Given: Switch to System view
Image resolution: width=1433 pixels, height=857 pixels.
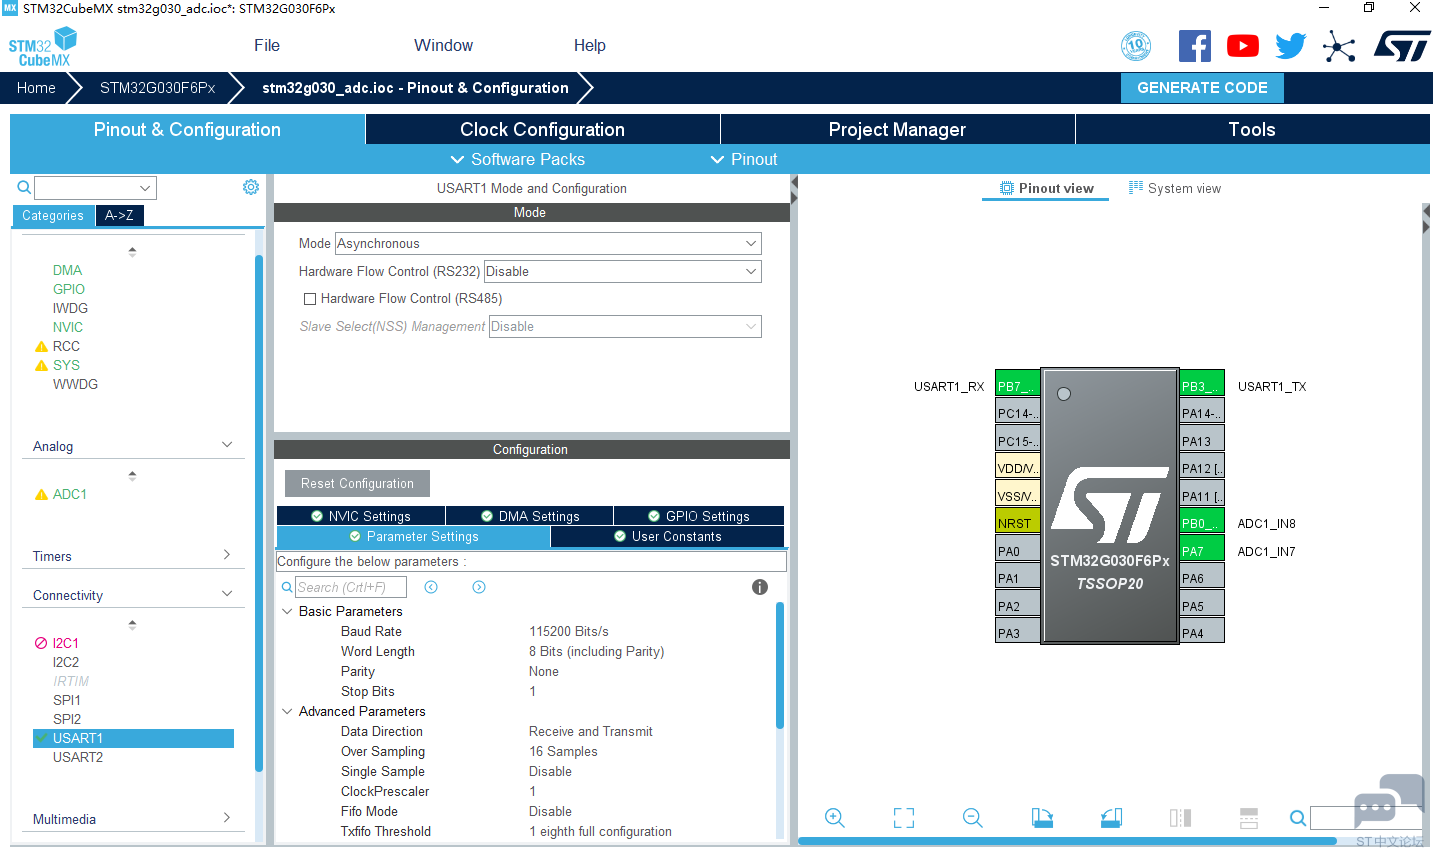Looking at the screenshot, I should point(1175,188).
